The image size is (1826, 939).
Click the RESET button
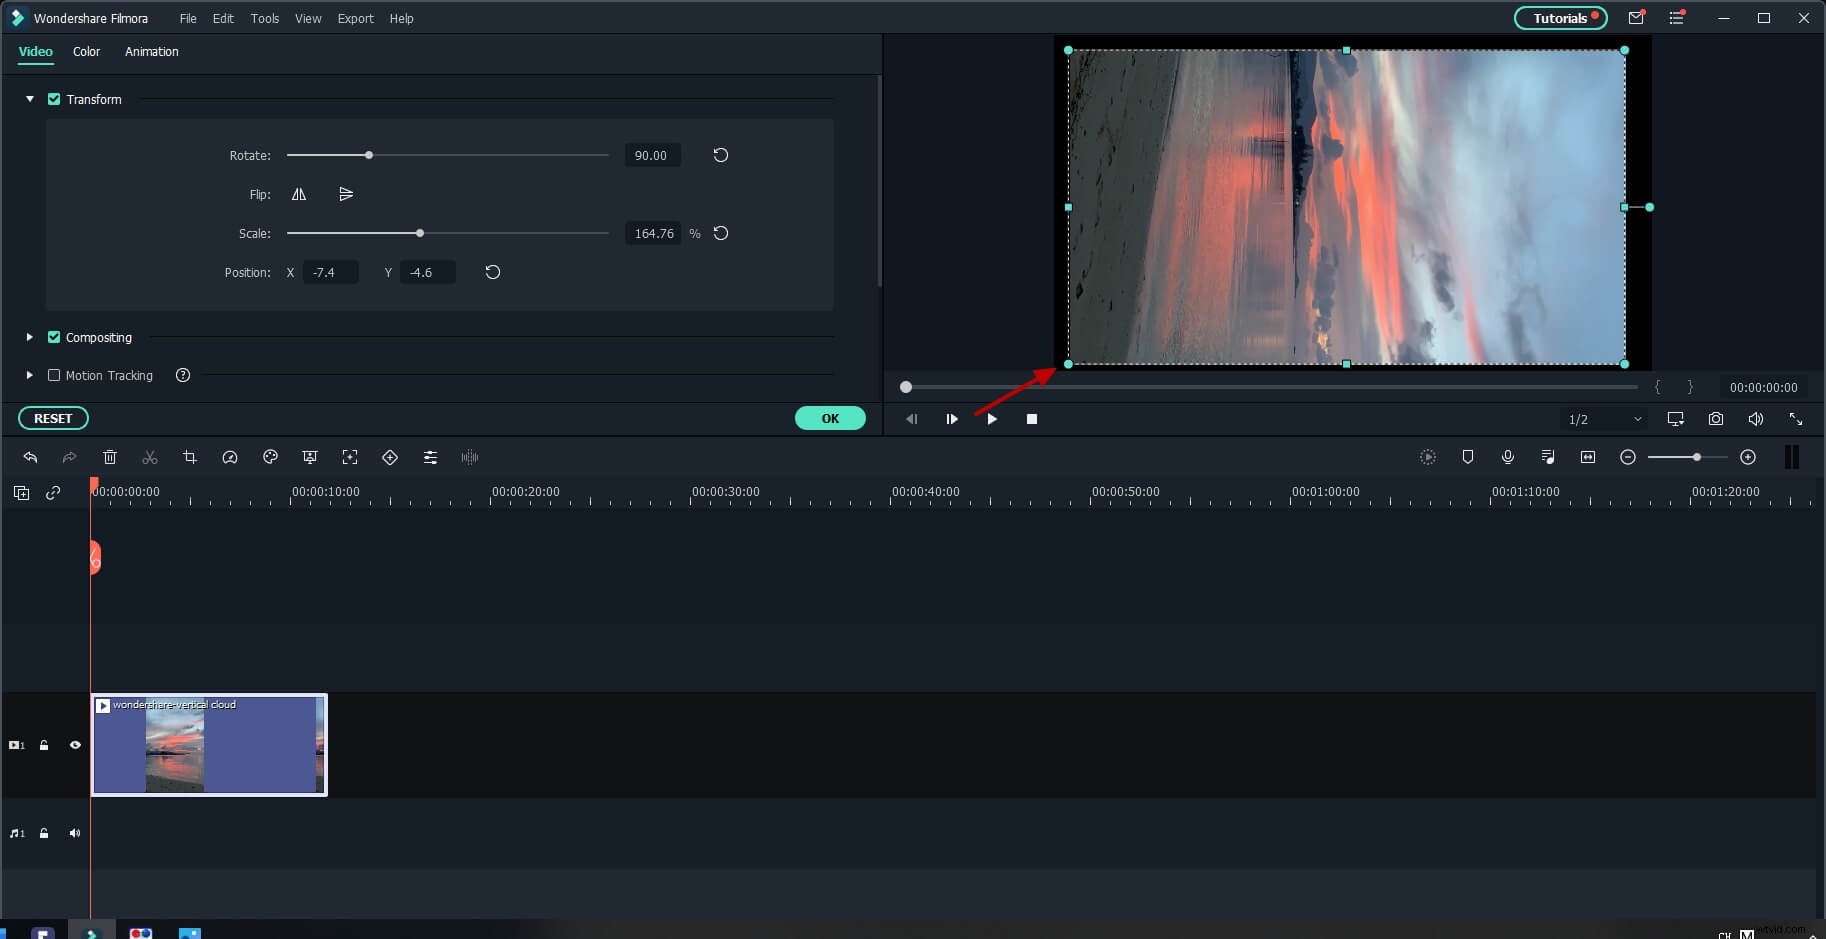tap(53, 418)
